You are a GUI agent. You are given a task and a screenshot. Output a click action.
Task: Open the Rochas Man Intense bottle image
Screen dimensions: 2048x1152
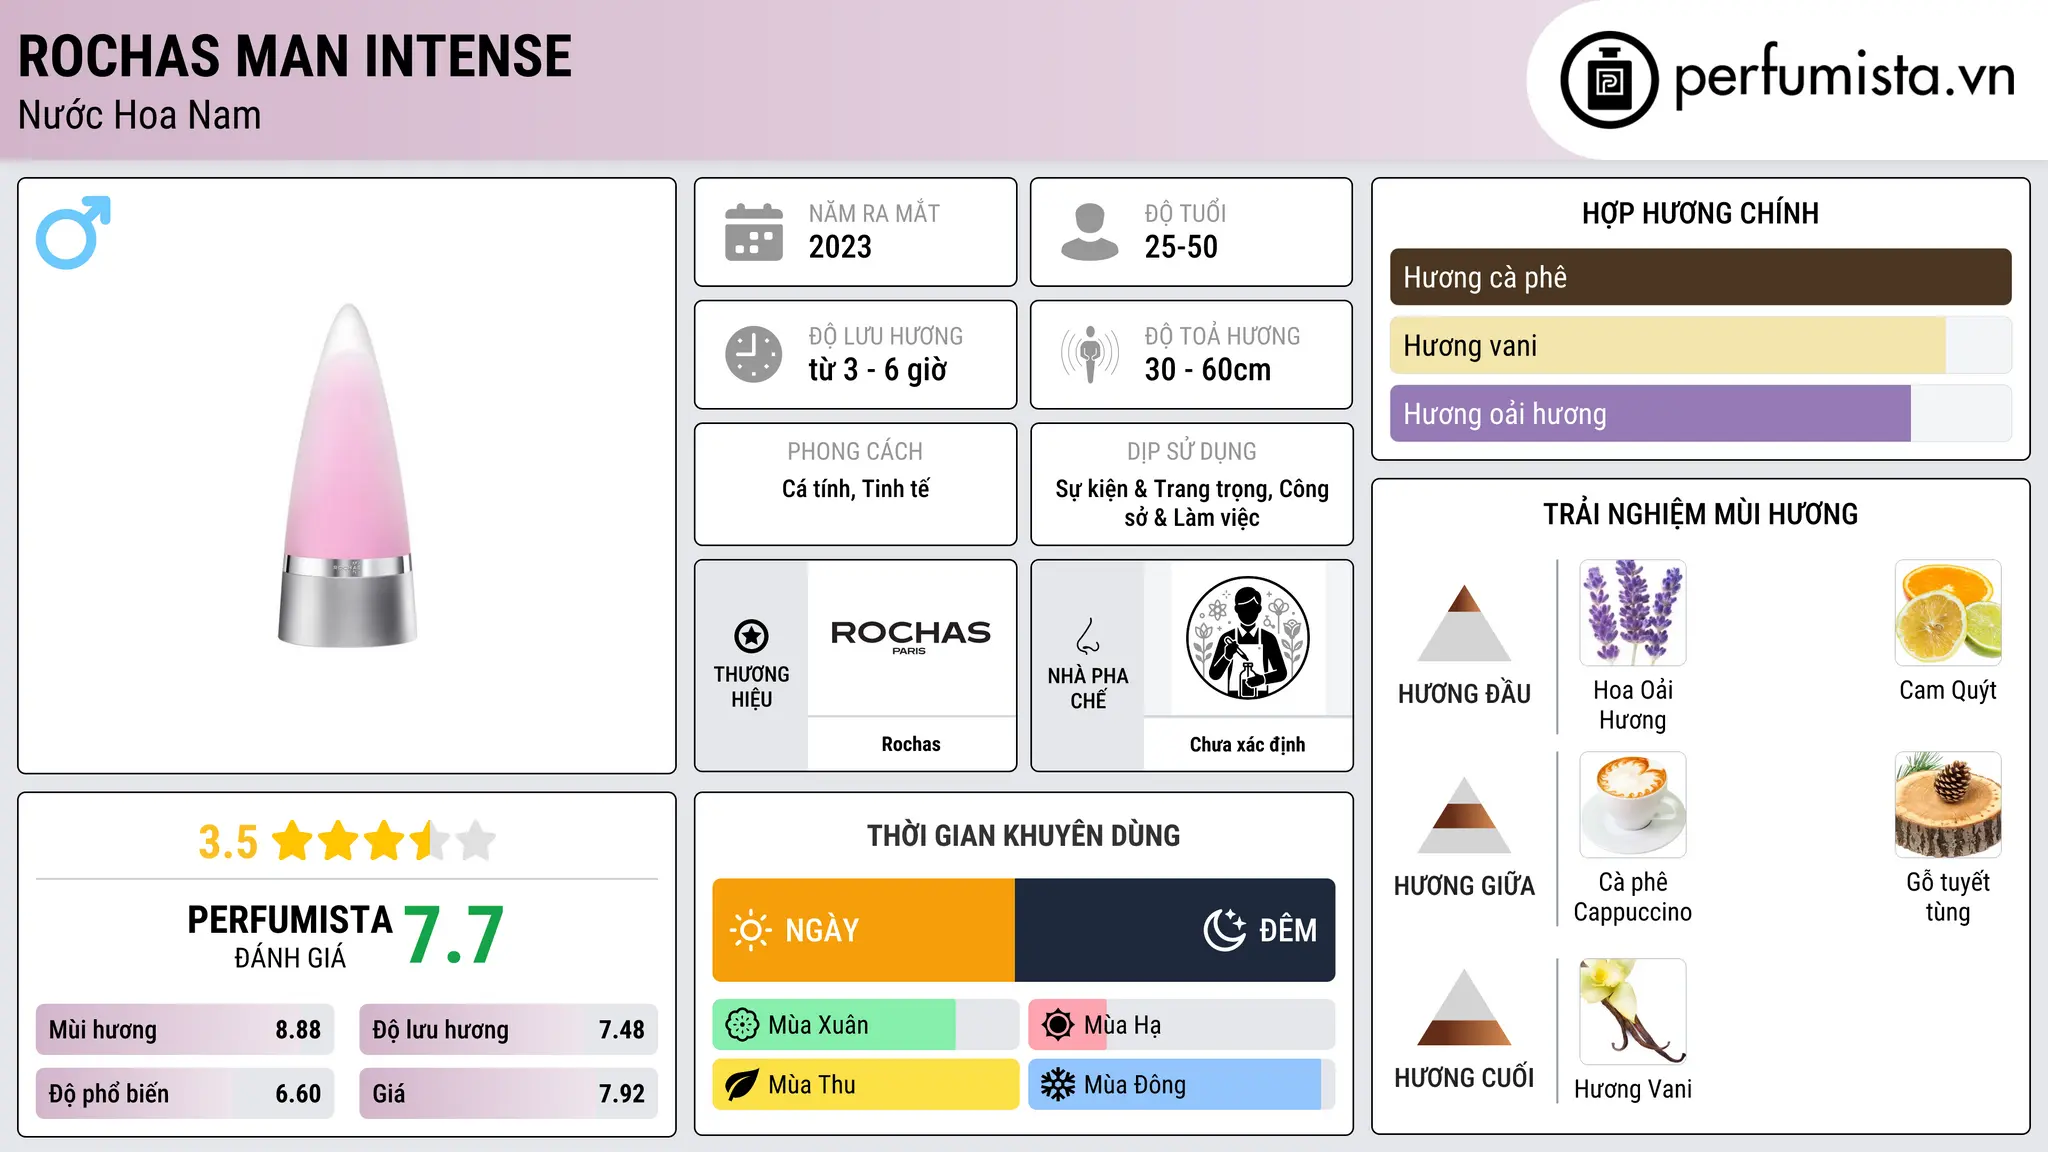pos(347,476)
